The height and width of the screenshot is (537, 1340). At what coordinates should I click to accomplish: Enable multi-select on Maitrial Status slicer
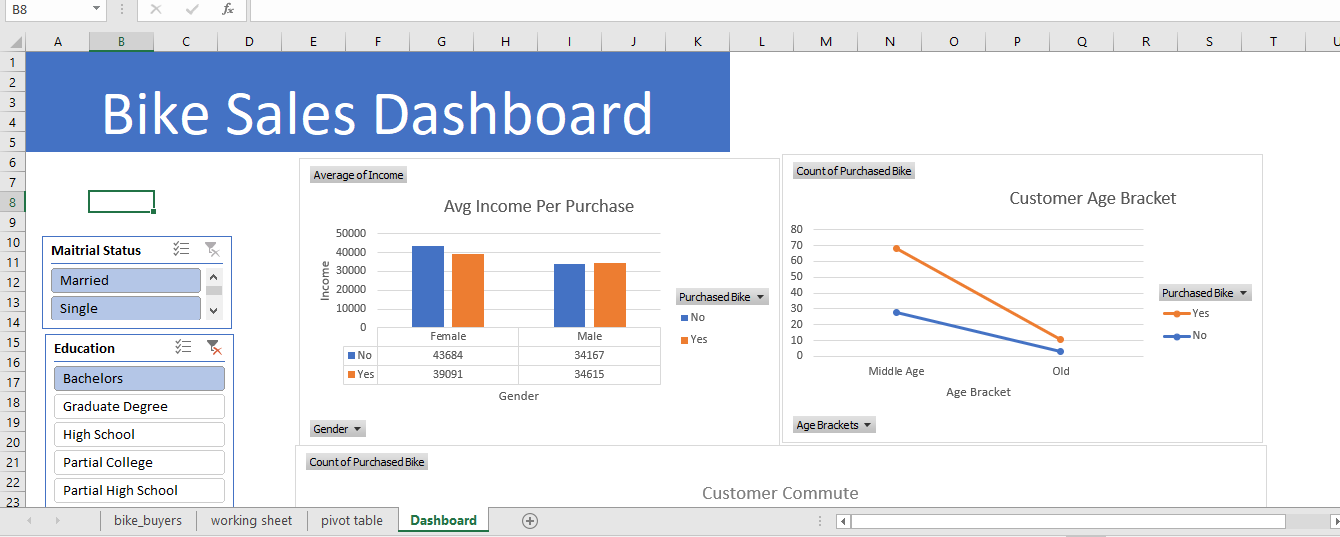182,250
